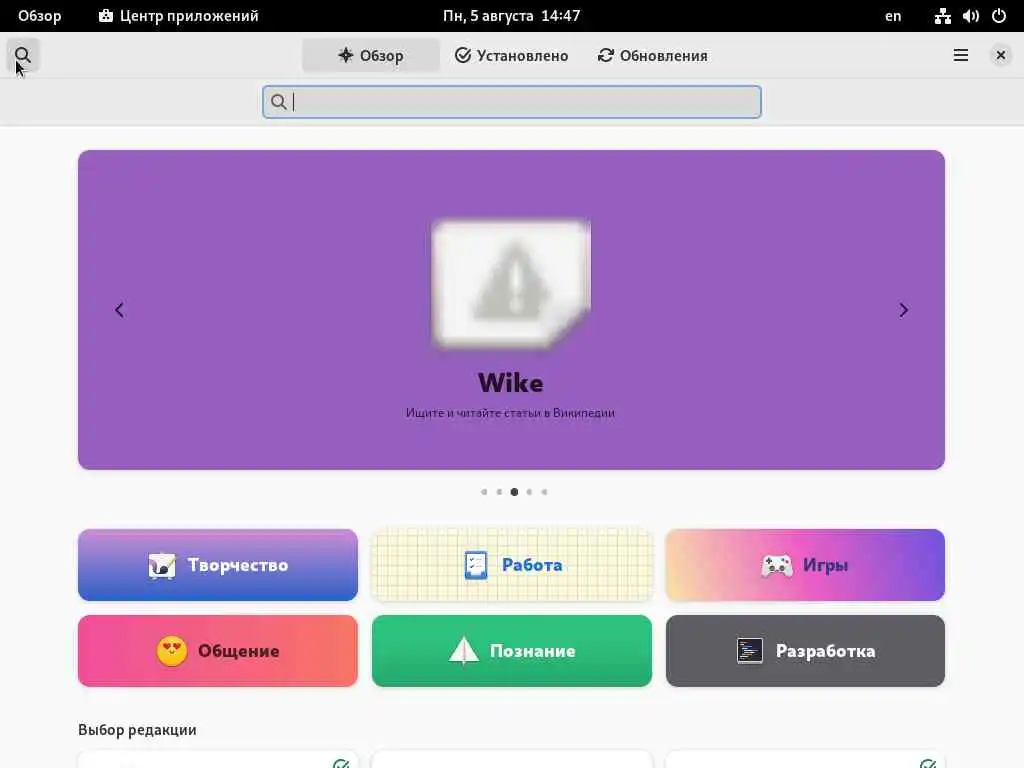Viewport: 1024px width, 768px height.
Task: Open the Центр приложений app menu
Action: click(178, 16)
